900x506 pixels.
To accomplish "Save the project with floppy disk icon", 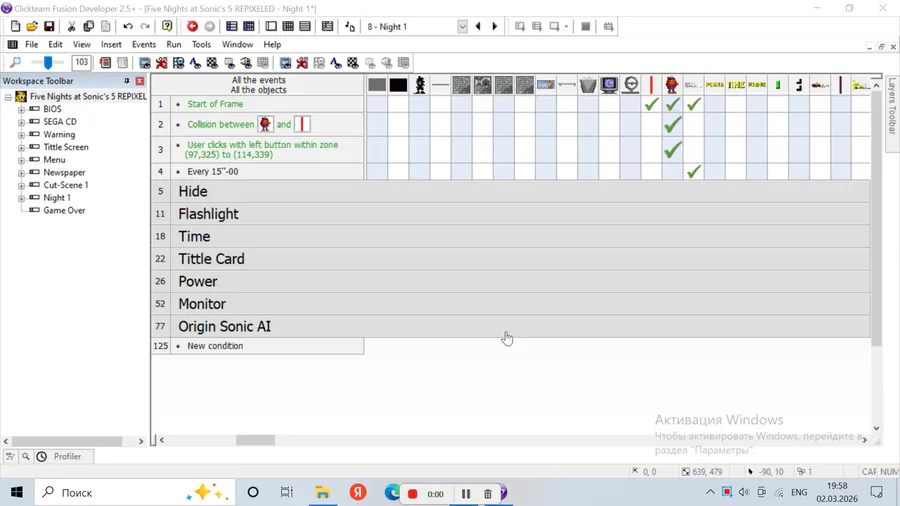I will tap(49, 26).
